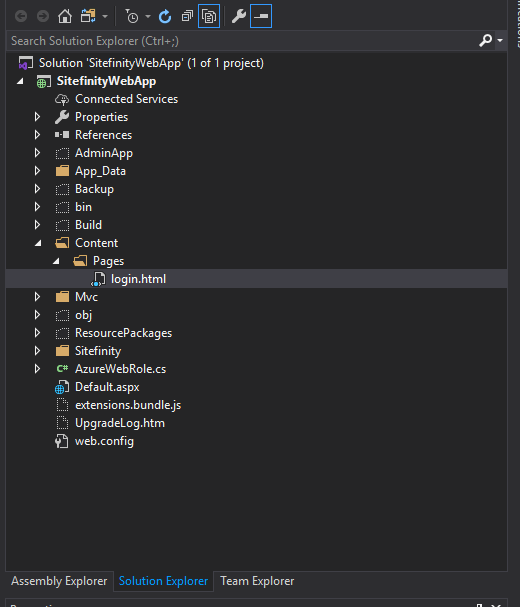
Task: Collapse the Content folder
Action: click(38, 243)
